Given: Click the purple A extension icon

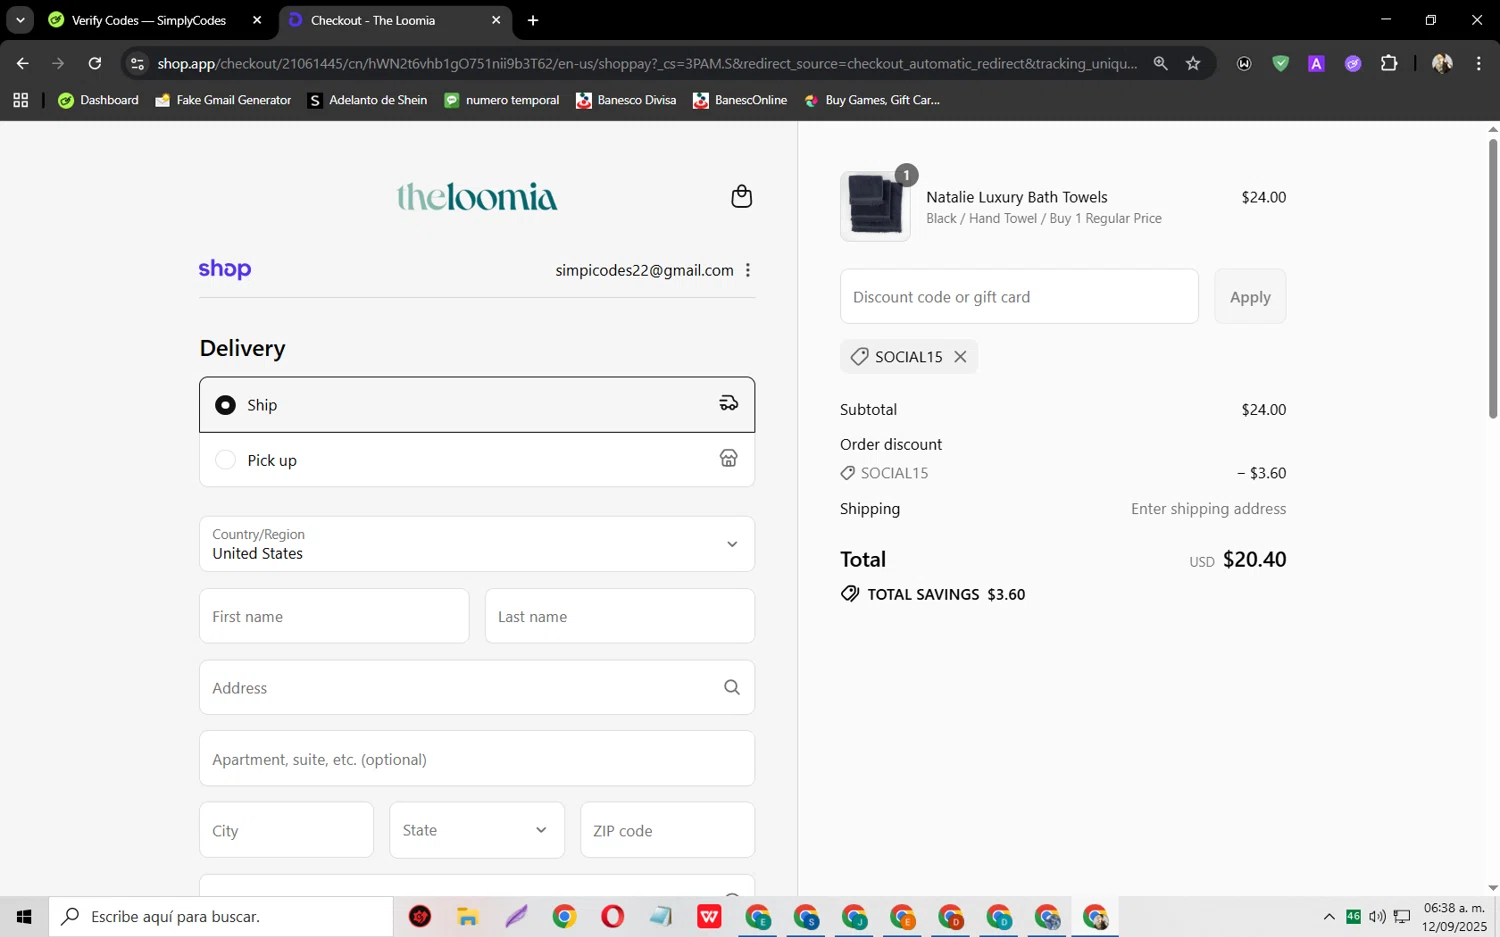Looking at the screenshot, I should [x=1316, y=63].
